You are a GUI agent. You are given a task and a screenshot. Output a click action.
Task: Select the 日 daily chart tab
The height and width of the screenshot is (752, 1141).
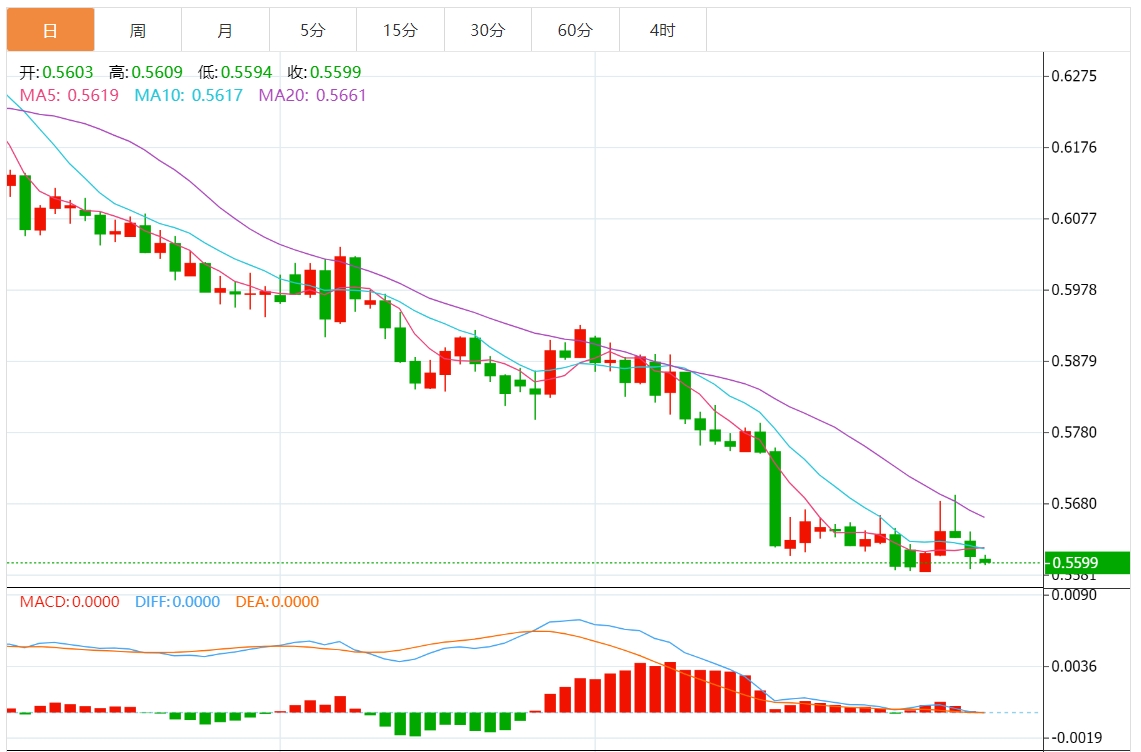coord(50,30)
